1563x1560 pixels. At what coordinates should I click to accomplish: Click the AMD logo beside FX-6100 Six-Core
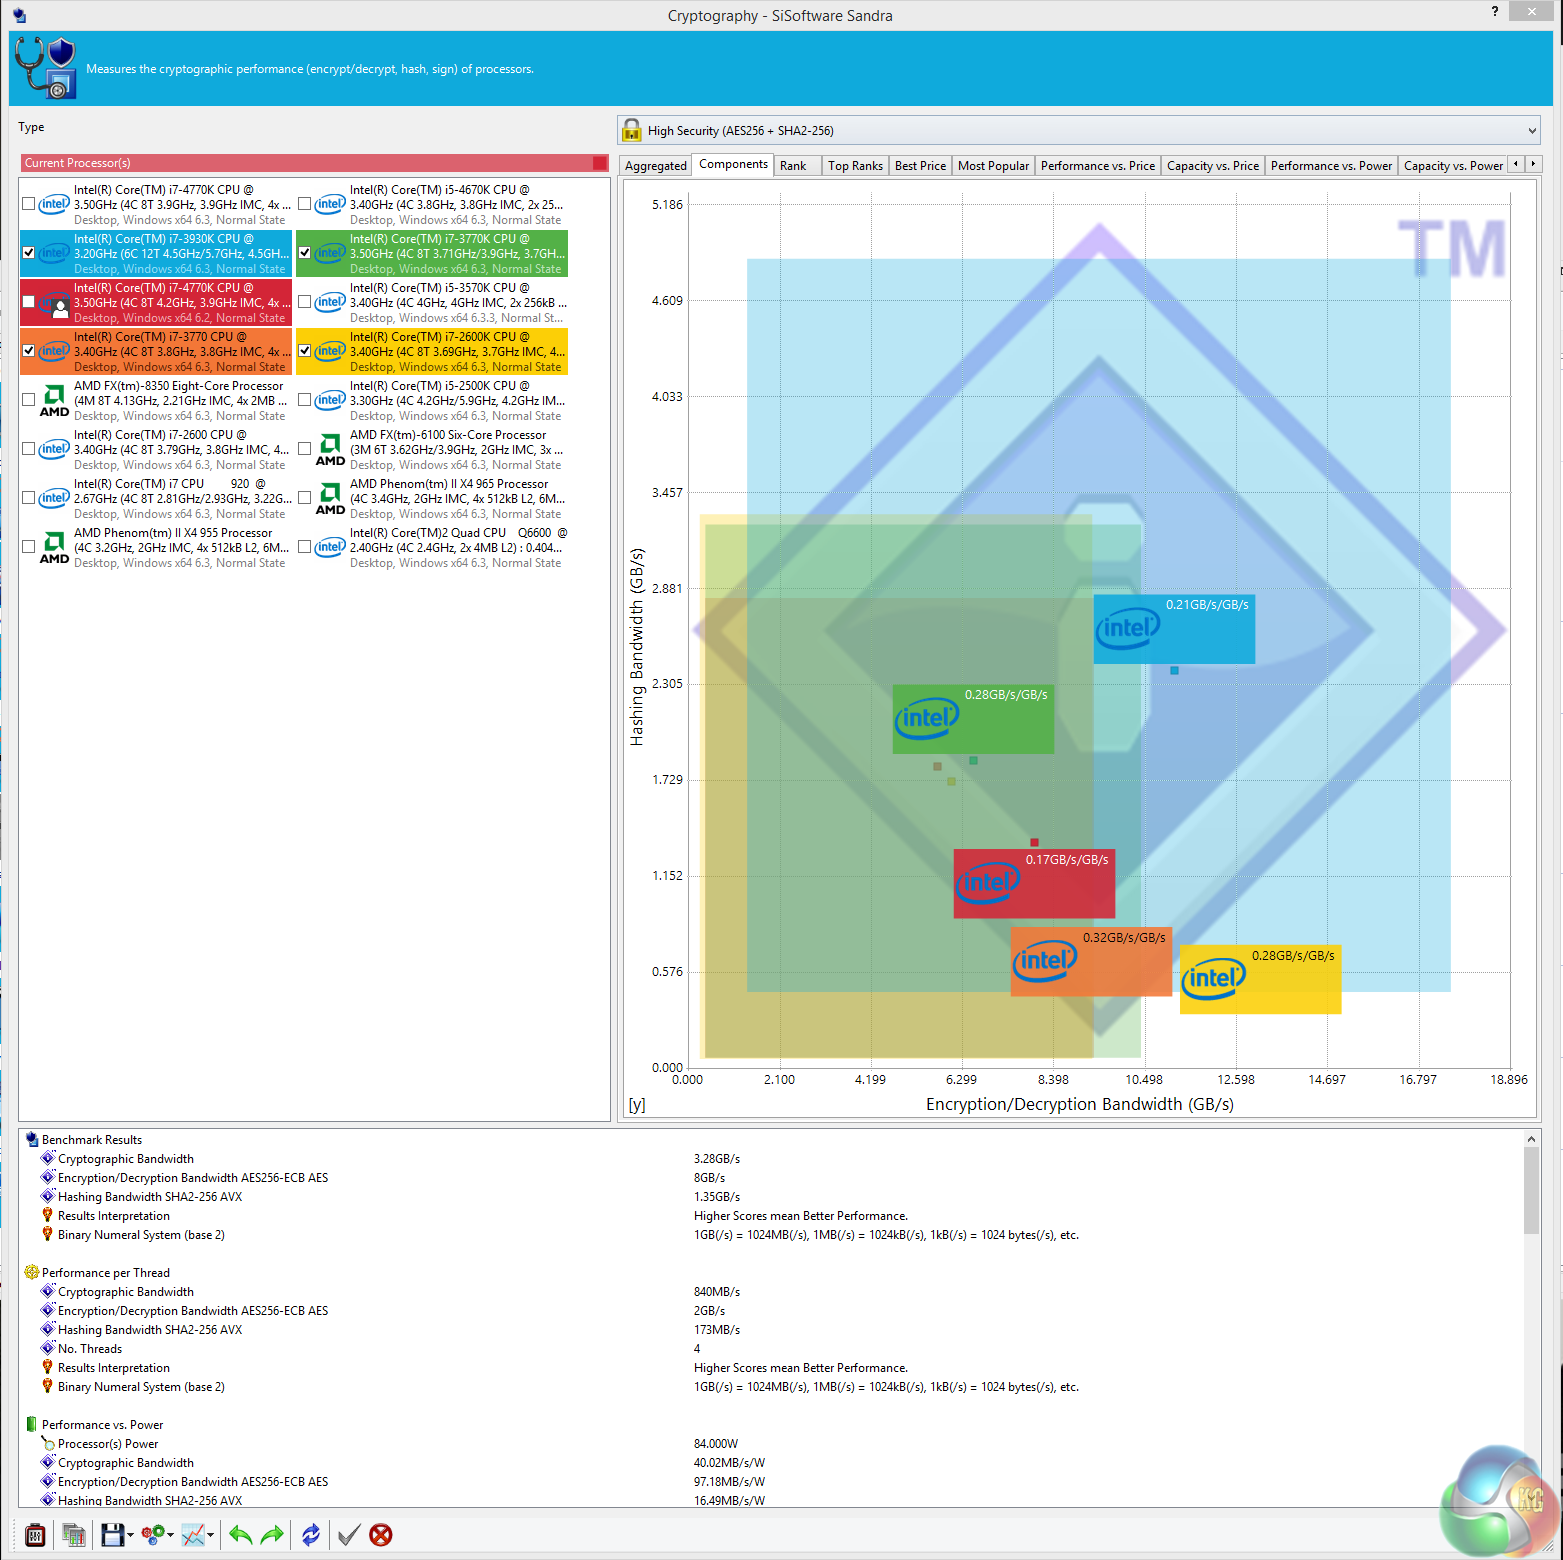[x=330, y=449]
